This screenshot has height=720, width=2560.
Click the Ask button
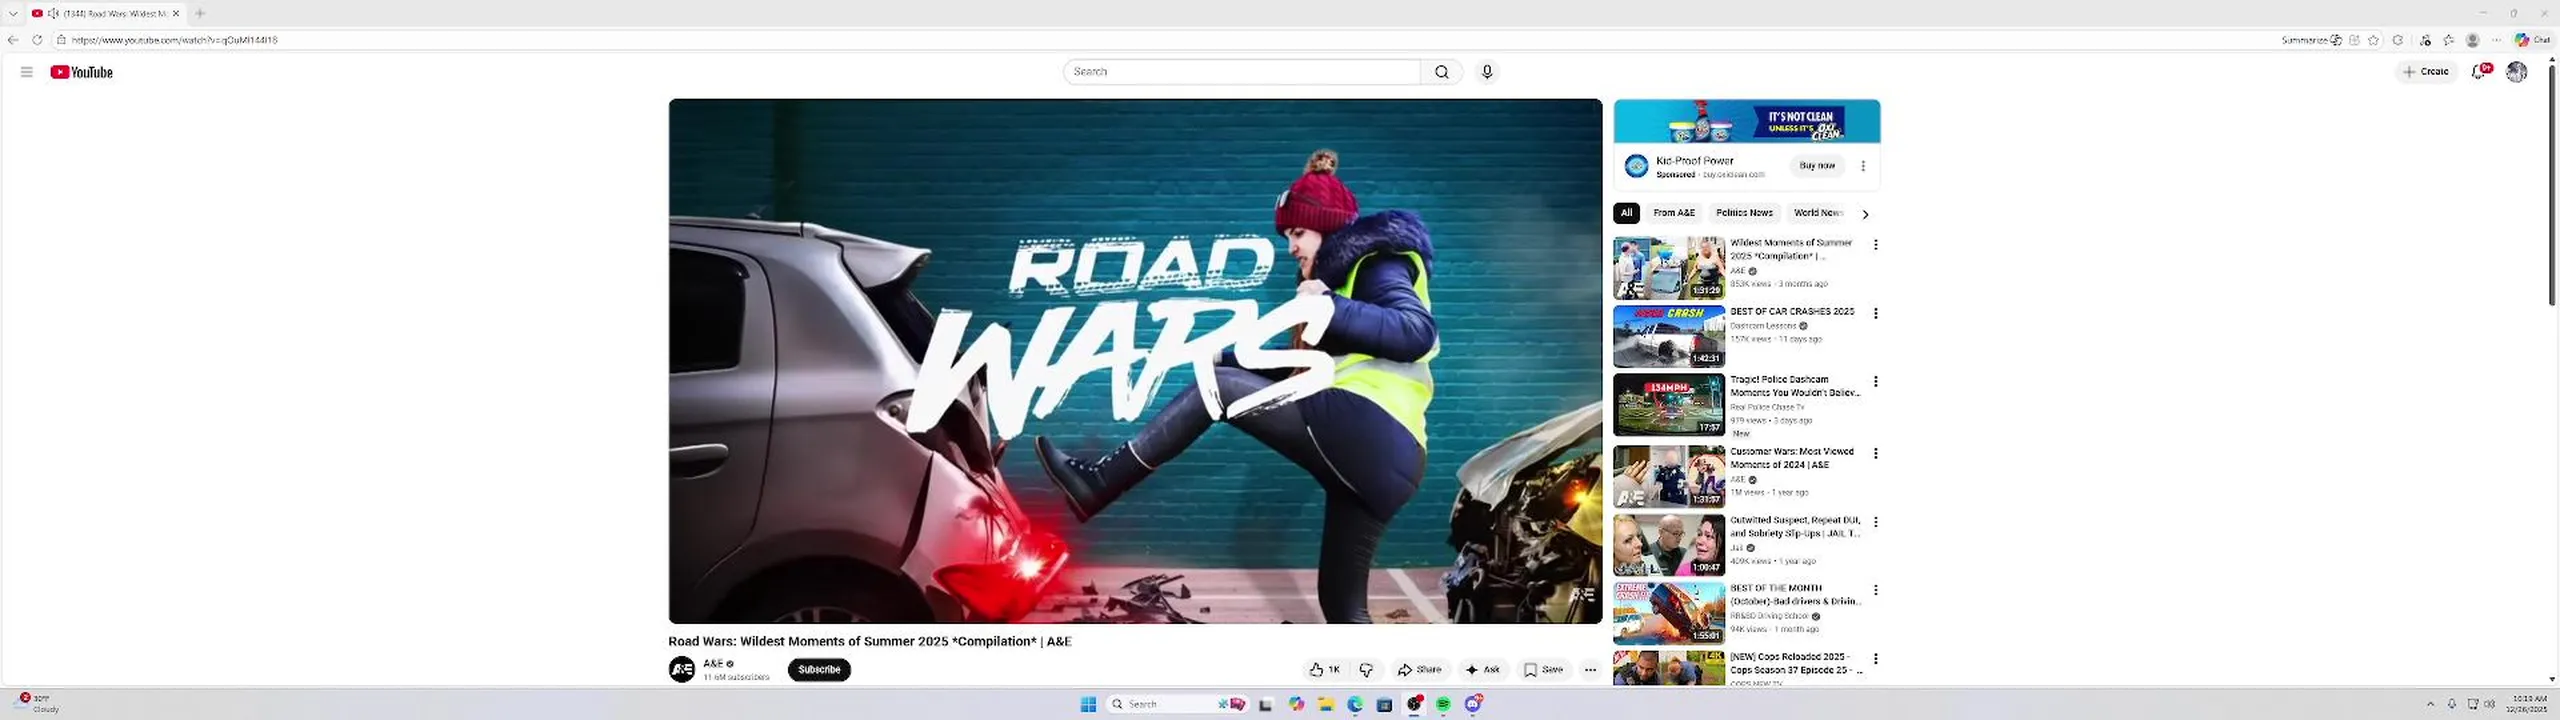point(1482,670)
